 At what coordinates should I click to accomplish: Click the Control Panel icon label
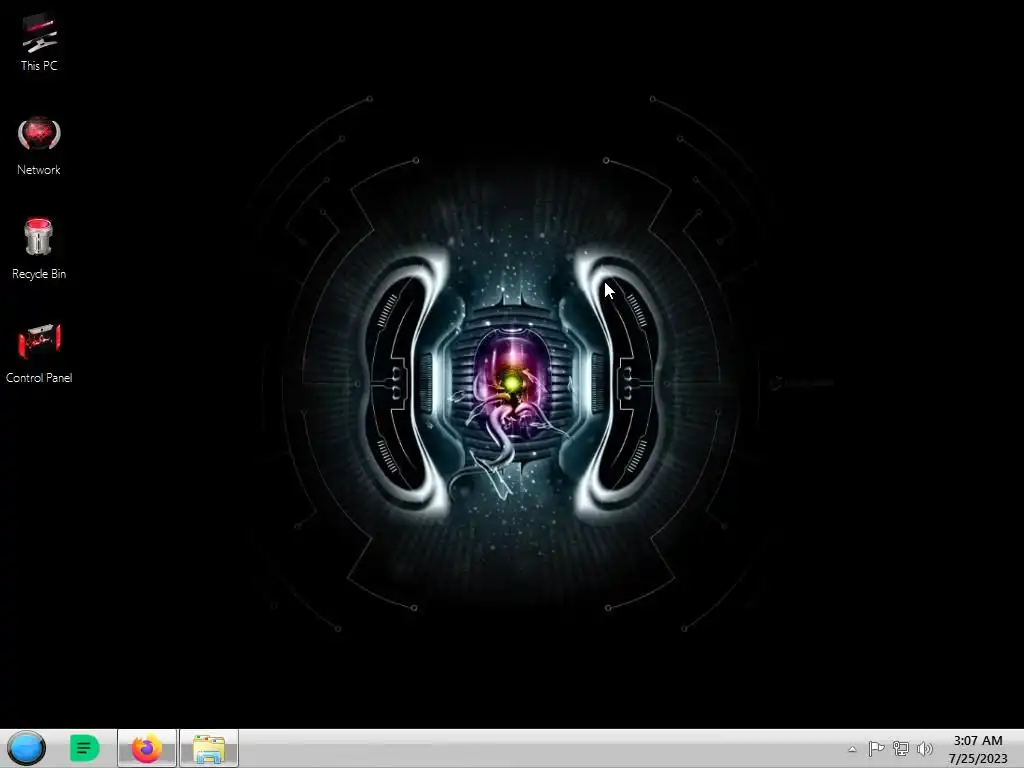(x=39, y=377)
